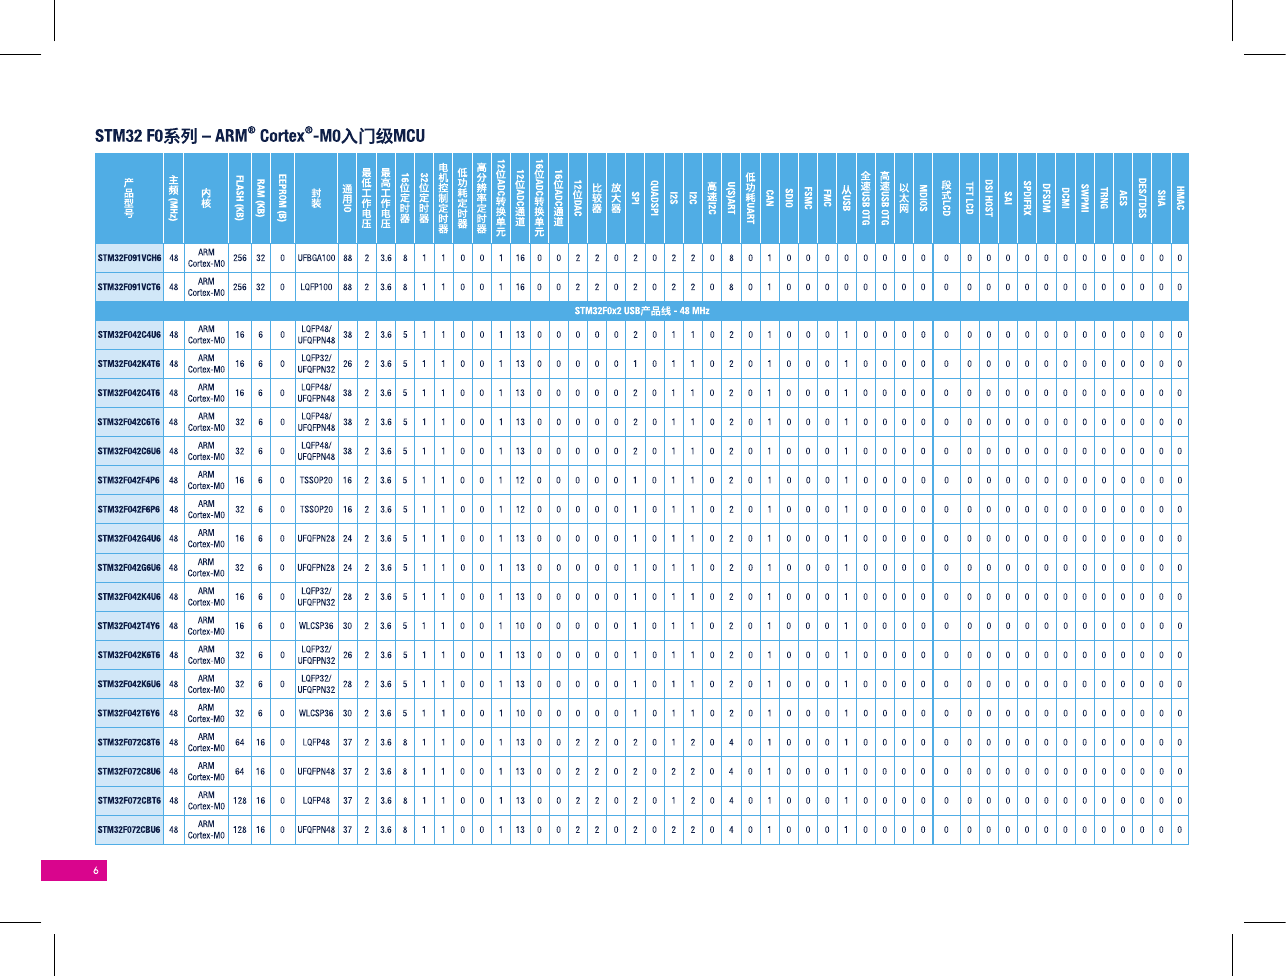This screenshot has width=1286, height=976.
Task: Click 'LQFP32/UFQFPN32' package in STM32F042K4T6 row
Action: click(x=316, y=363)
